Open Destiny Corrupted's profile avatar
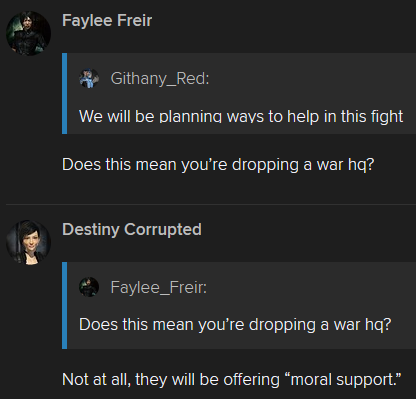416x399 pixels. pos(28,242)
